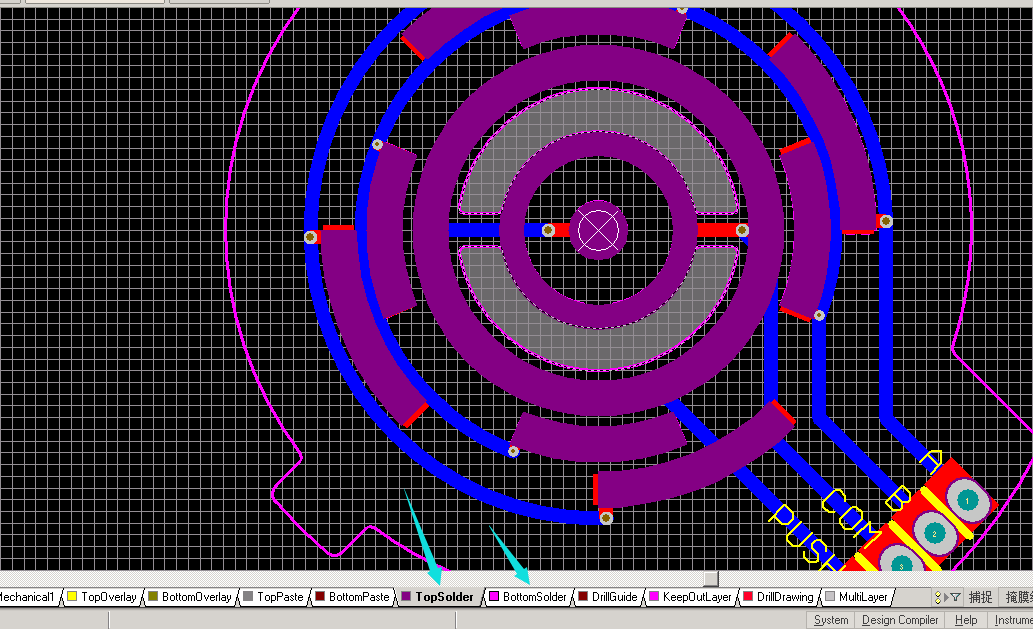1033x629 pixels.
Task: Open the layer sets icon with yellow dots
Action: [938, 597]
